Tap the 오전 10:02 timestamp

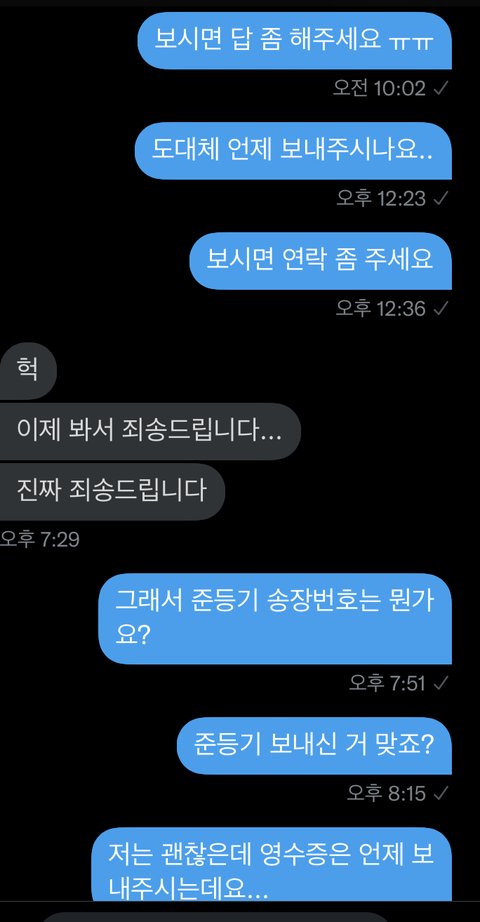click(x=379, y=89)
